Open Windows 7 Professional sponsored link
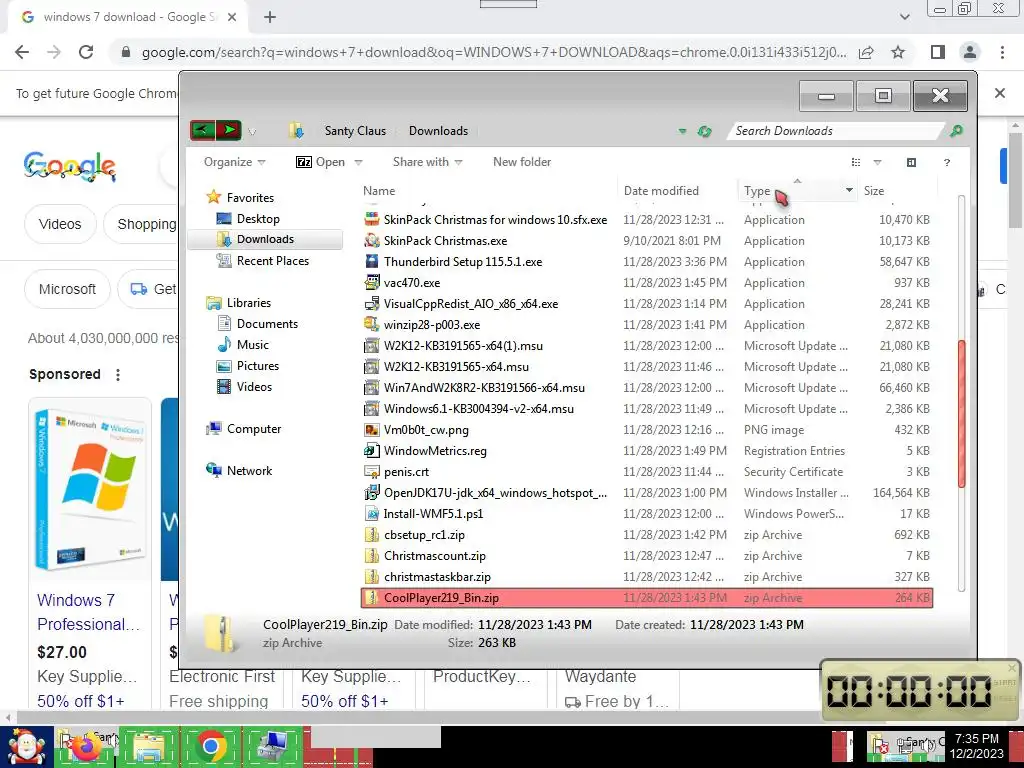 (x=88, y=612)
